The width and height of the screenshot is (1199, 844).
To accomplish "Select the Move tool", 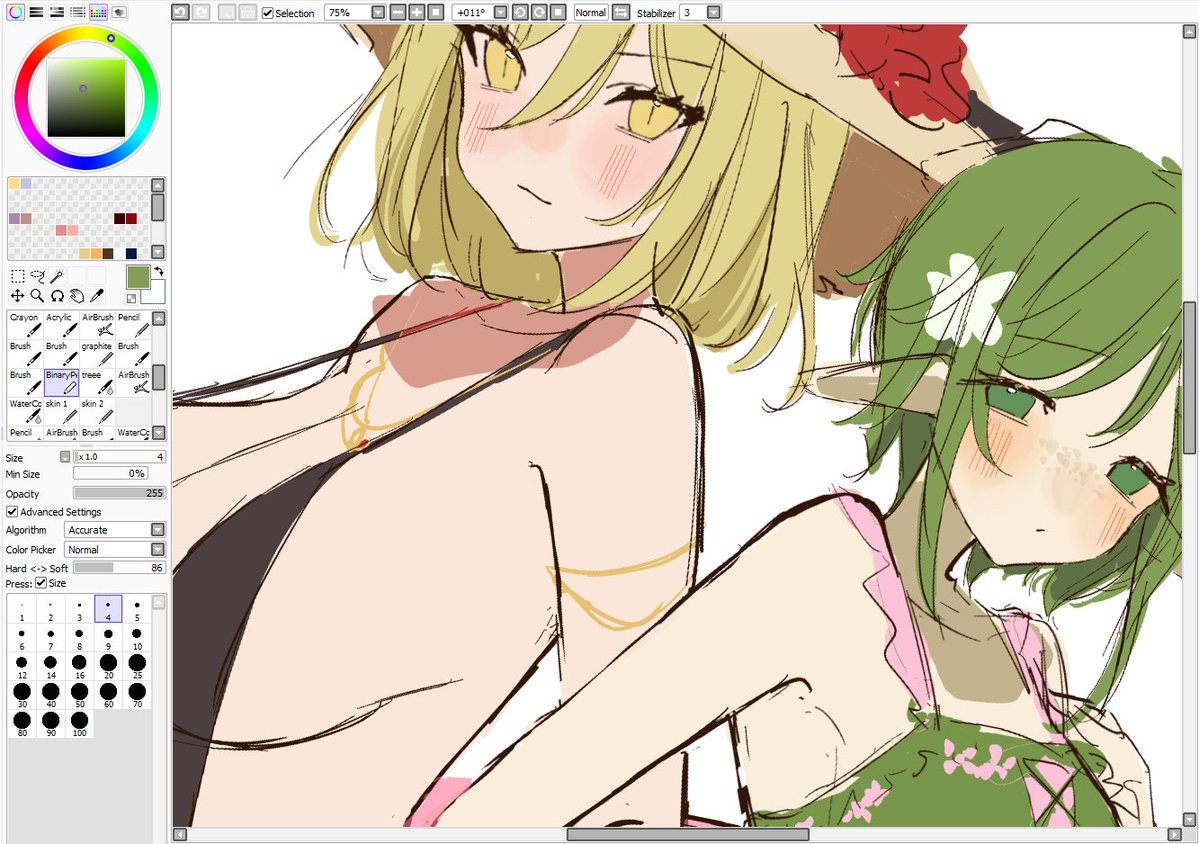I will [x=17, y=296].
